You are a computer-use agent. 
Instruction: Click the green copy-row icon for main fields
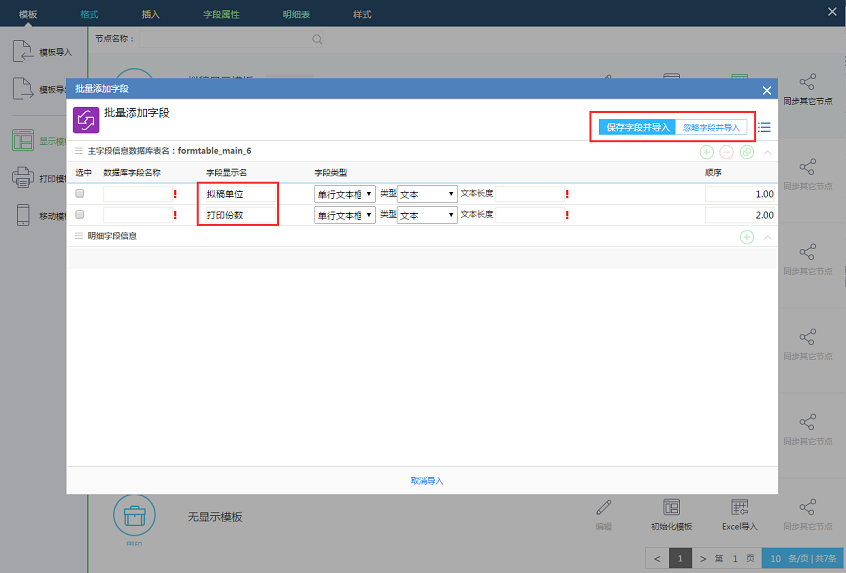[x=747, y=152]
